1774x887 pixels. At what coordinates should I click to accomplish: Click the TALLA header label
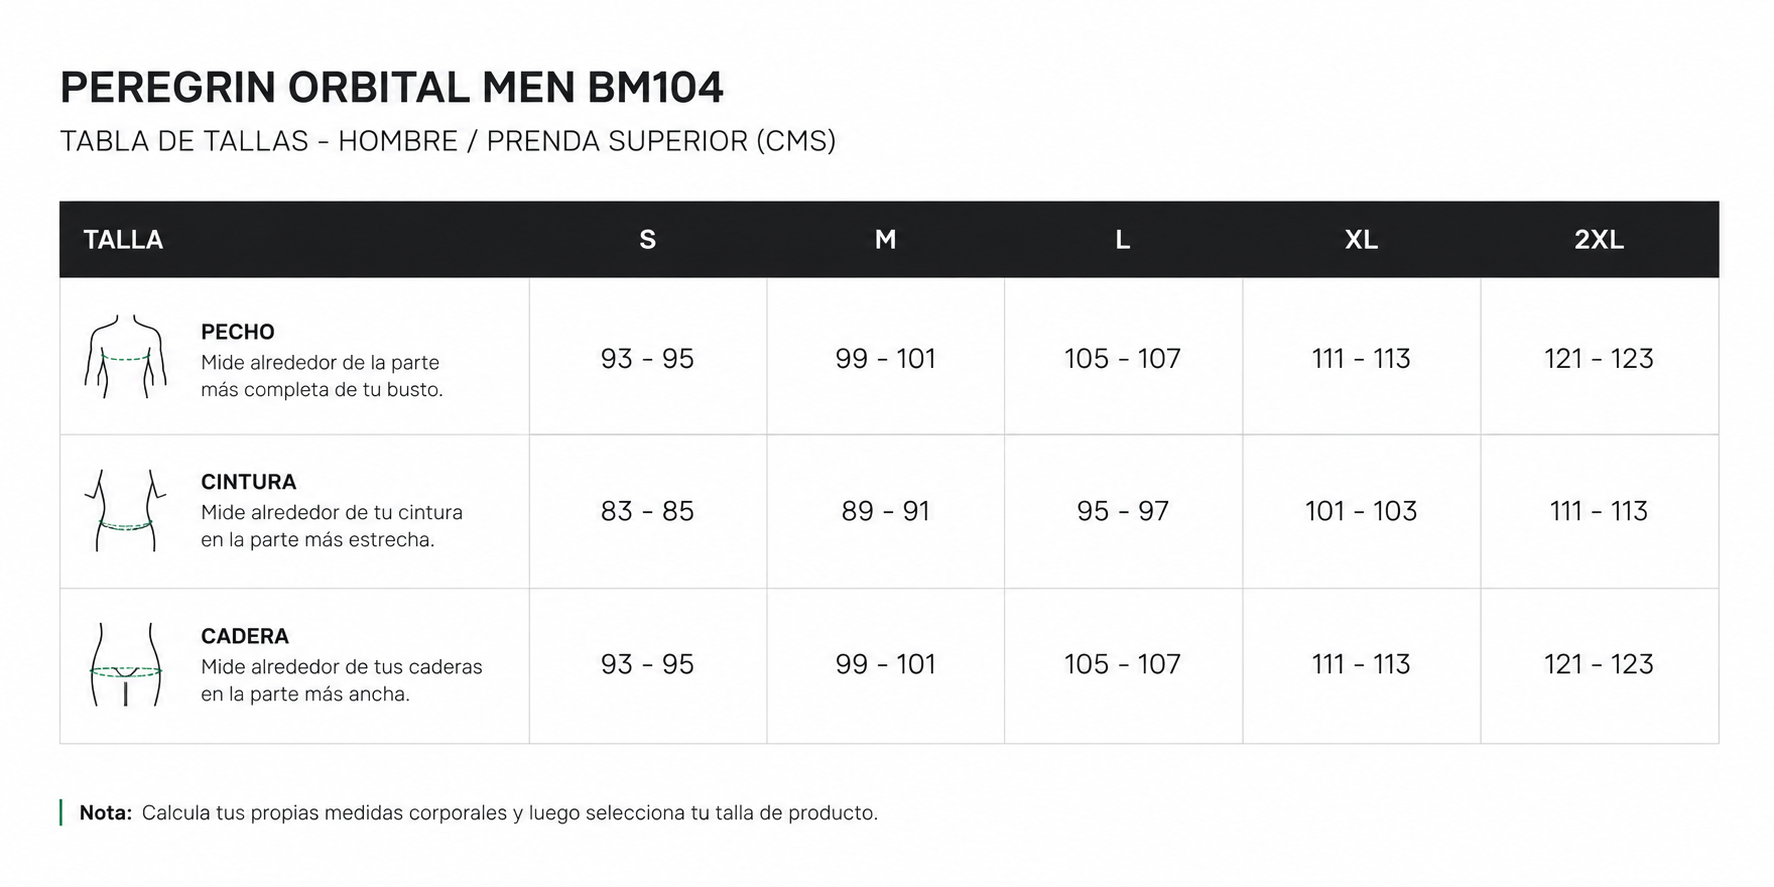[123, 240]
